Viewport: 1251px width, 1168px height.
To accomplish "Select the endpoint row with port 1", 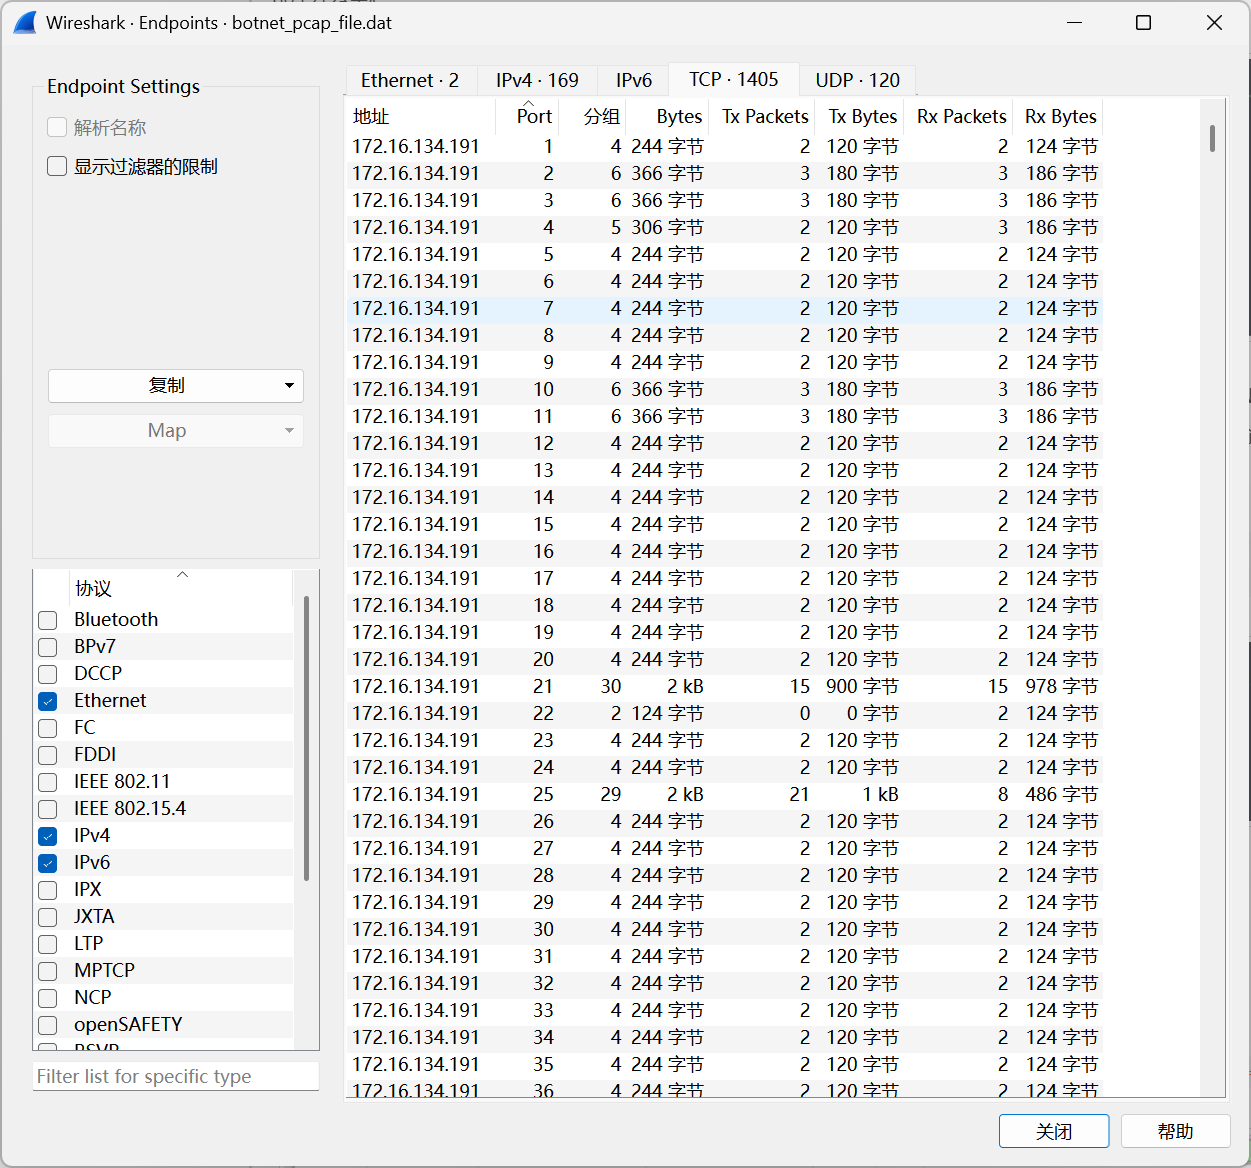I will click(x=725, y=146).
